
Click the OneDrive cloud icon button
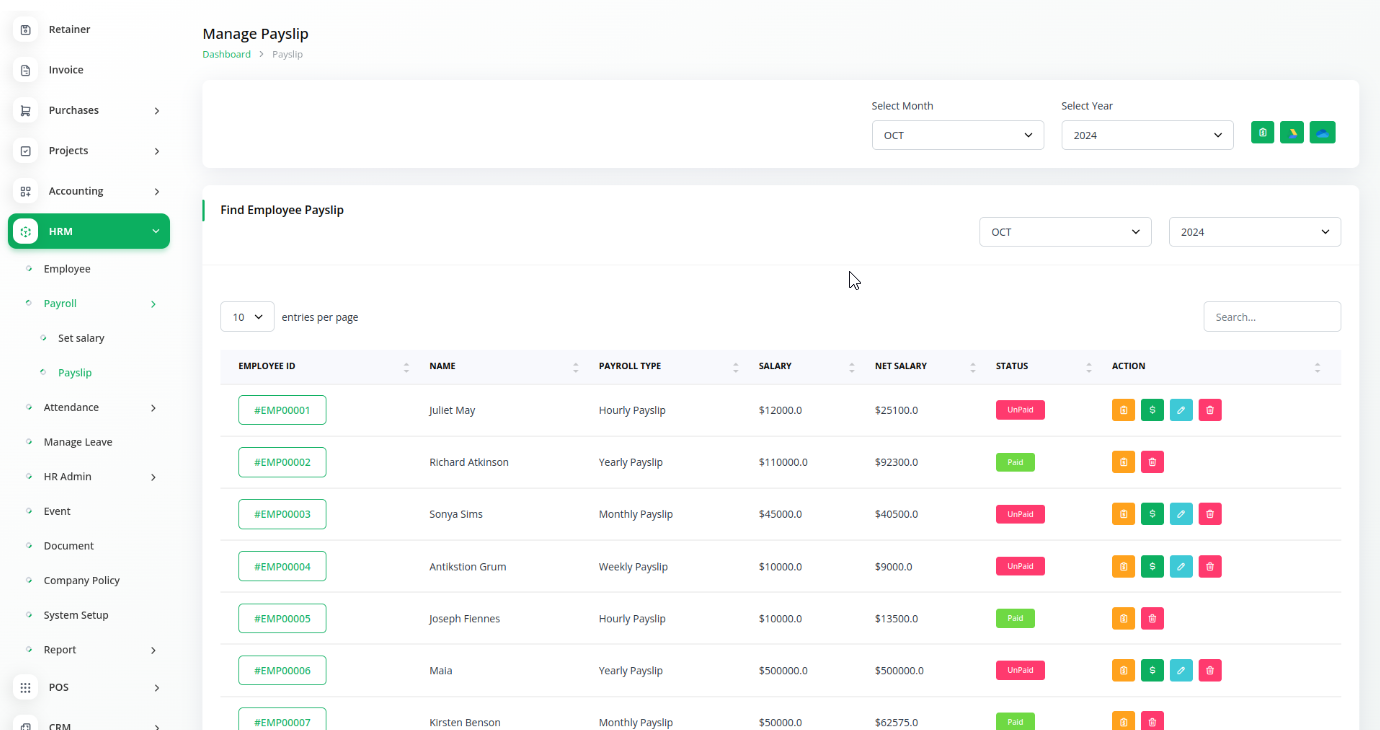coord(1322,133)
